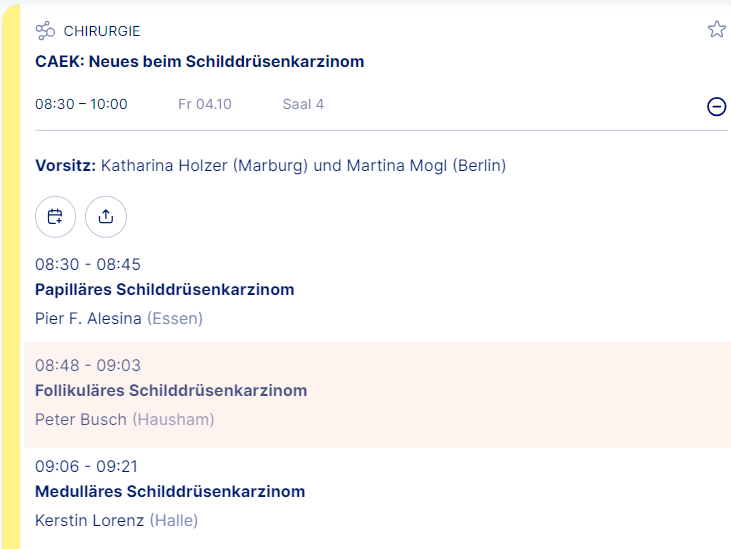Click speaker Pier F. Alesina
731x549 pixels.
[x=88, y=319]
